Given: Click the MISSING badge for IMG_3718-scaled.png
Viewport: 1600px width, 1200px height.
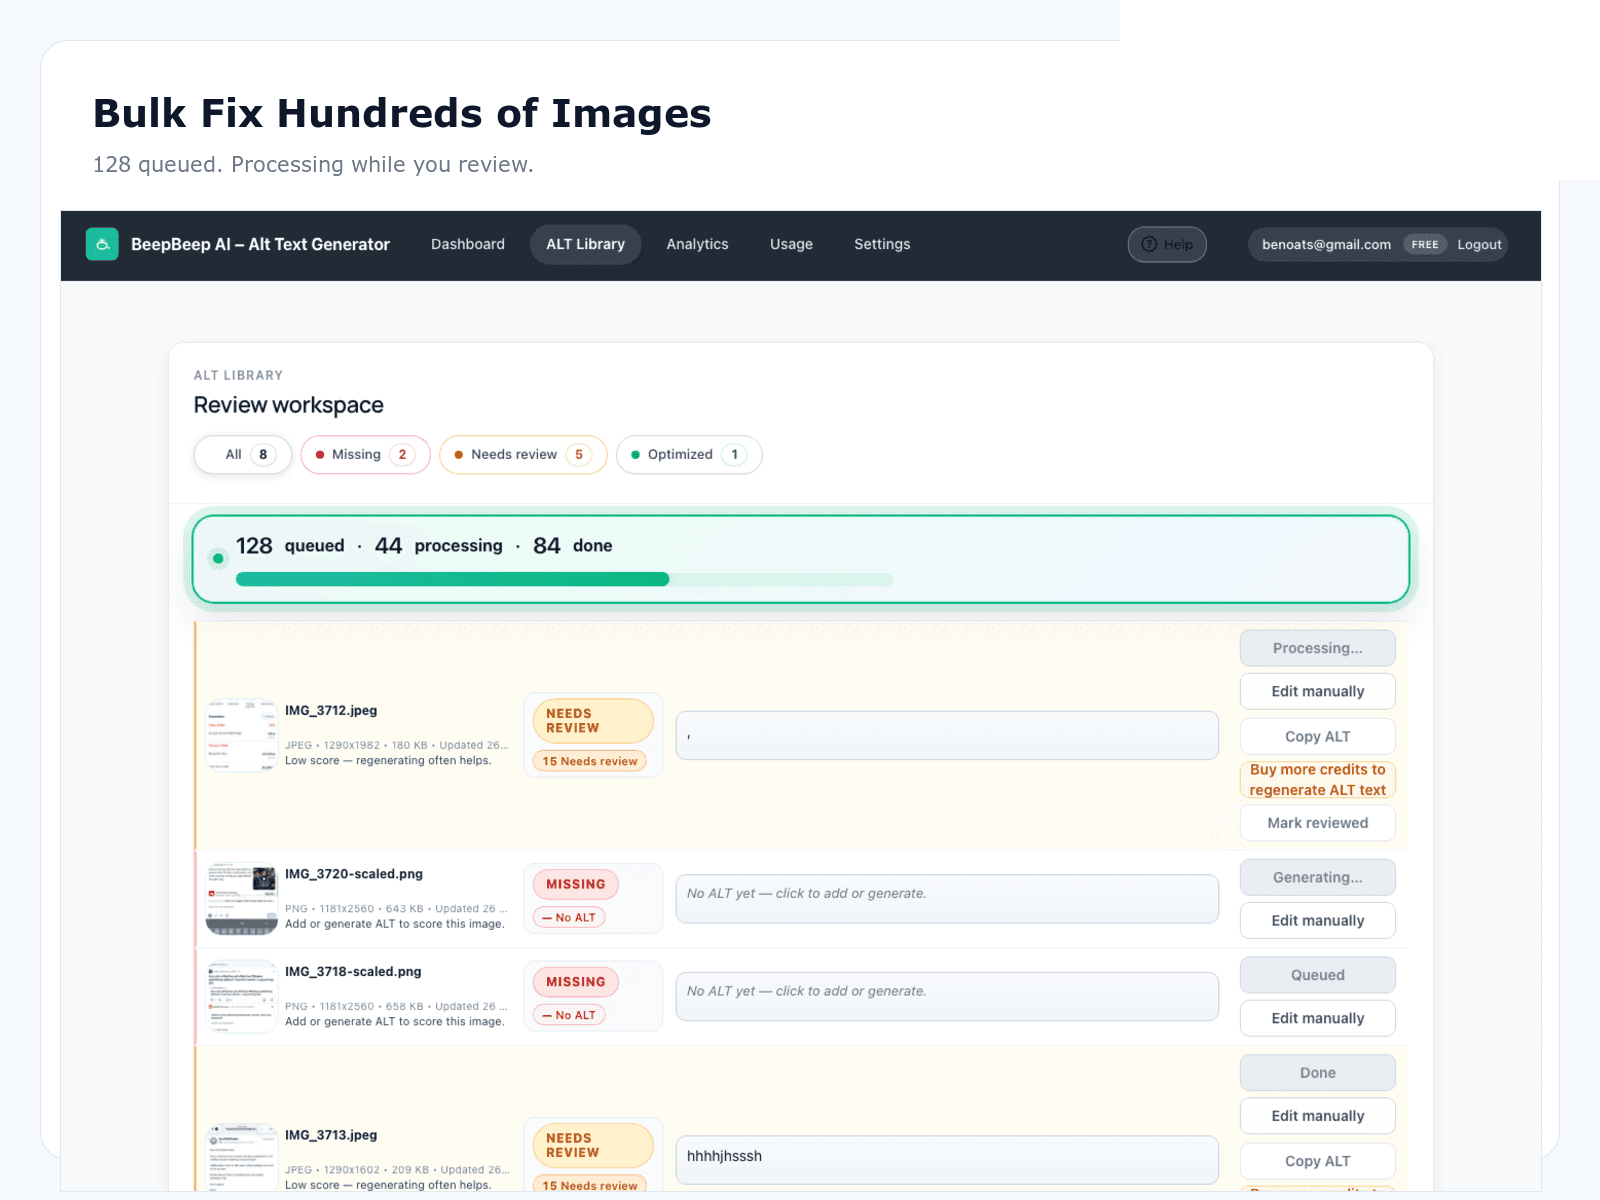Looking at the screenshot, I should click(576, 982).
